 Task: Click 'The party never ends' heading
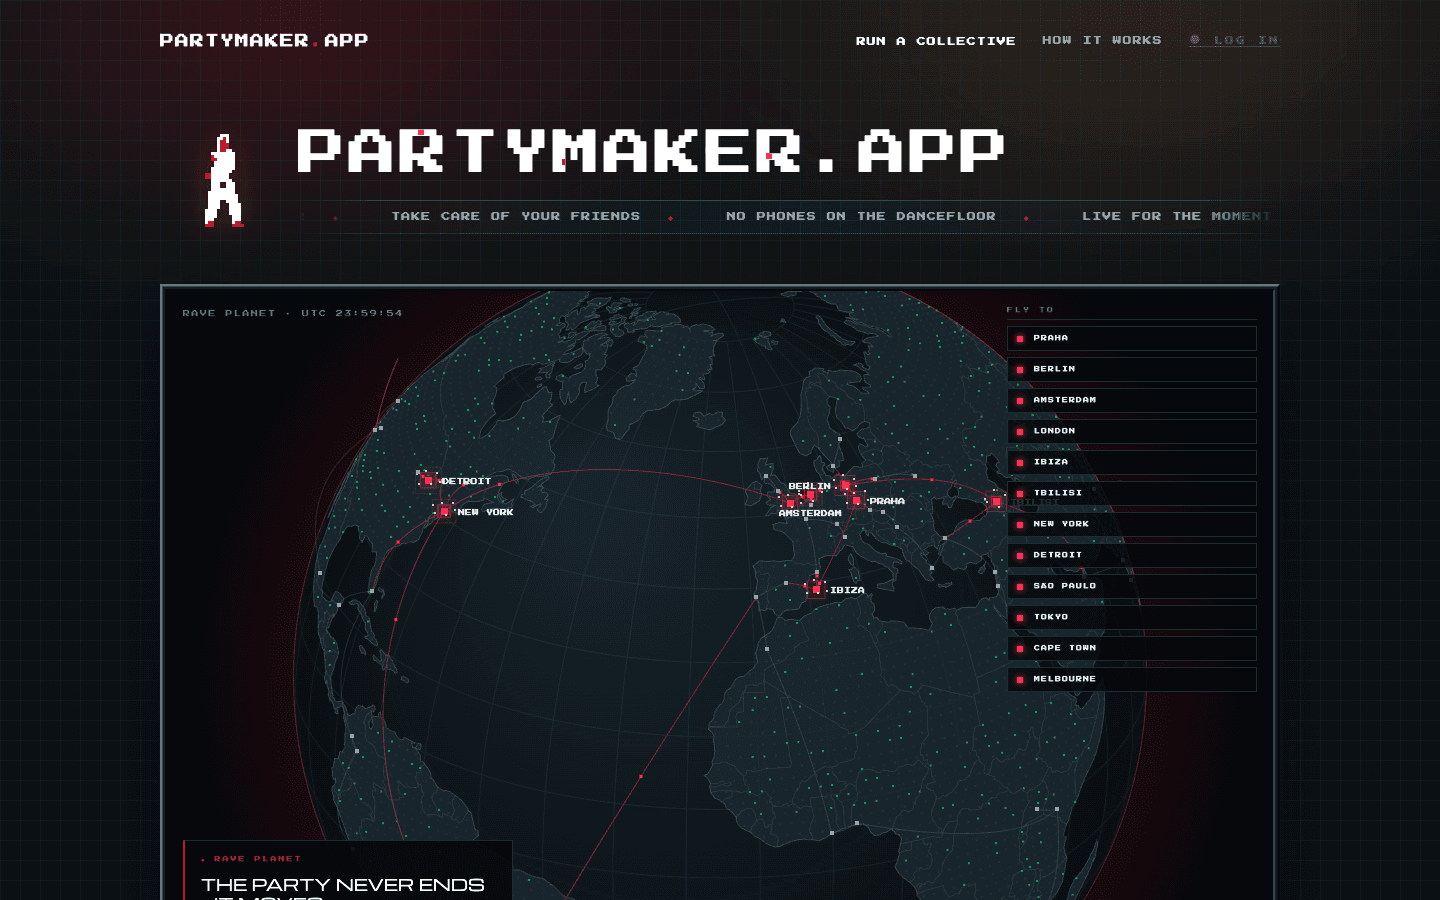pos(343,885)
